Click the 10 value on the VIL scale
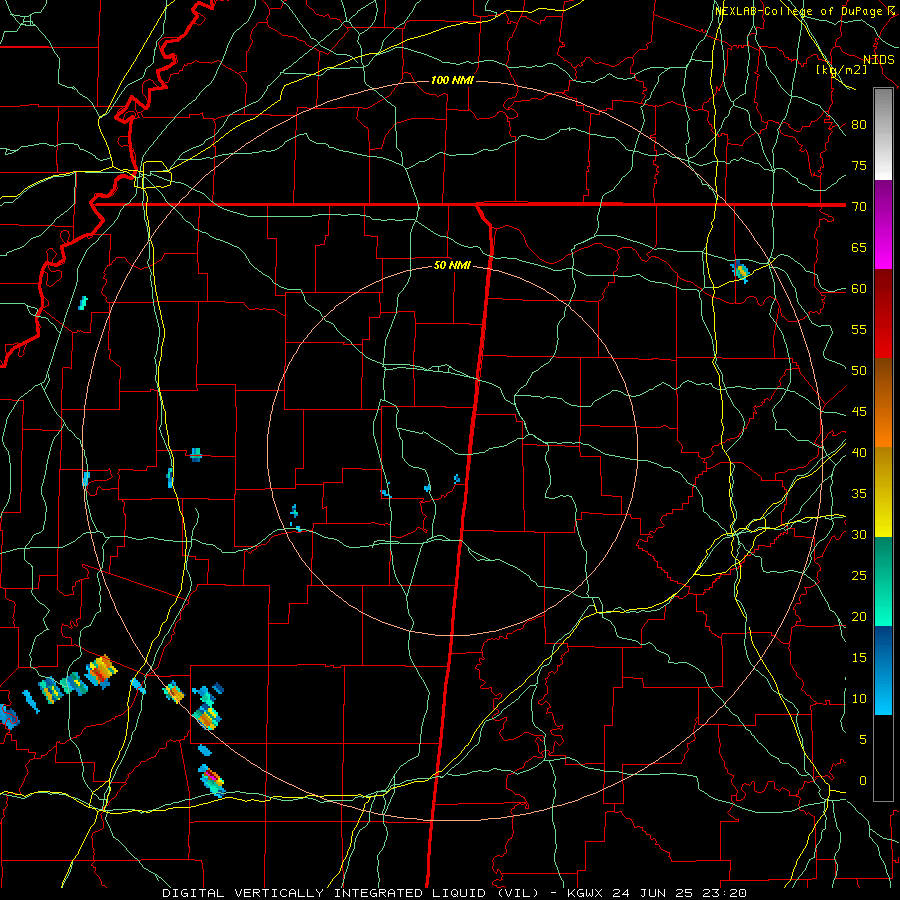This screenshot has height=900, width=900. [859, 699]
